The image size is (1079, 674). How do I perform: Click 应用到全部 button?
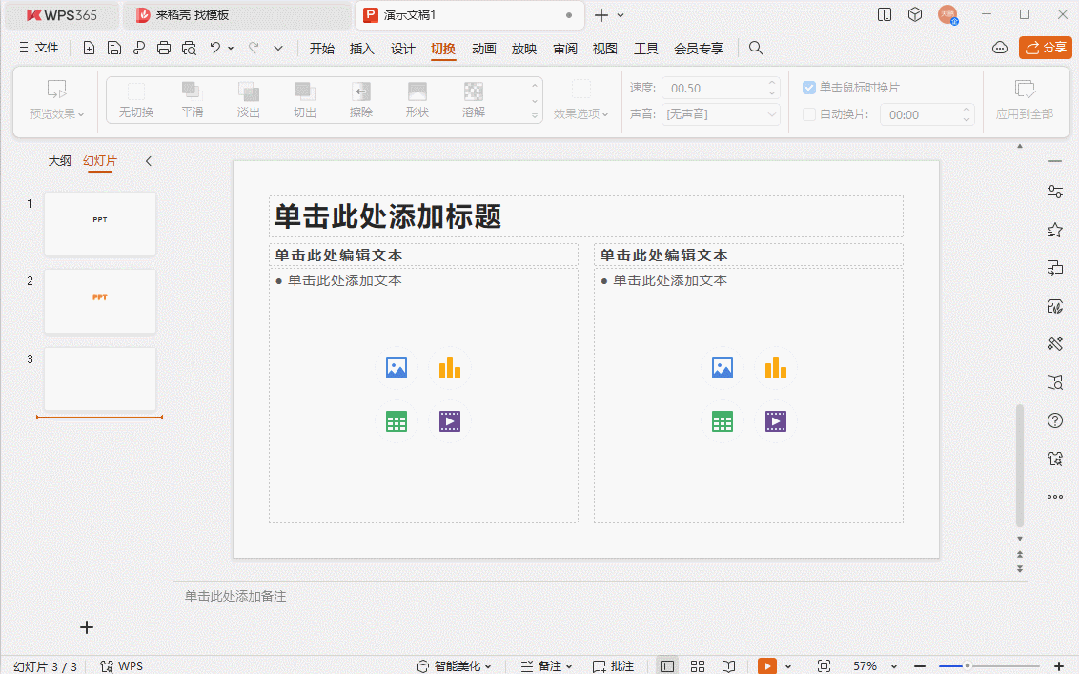1024,101
